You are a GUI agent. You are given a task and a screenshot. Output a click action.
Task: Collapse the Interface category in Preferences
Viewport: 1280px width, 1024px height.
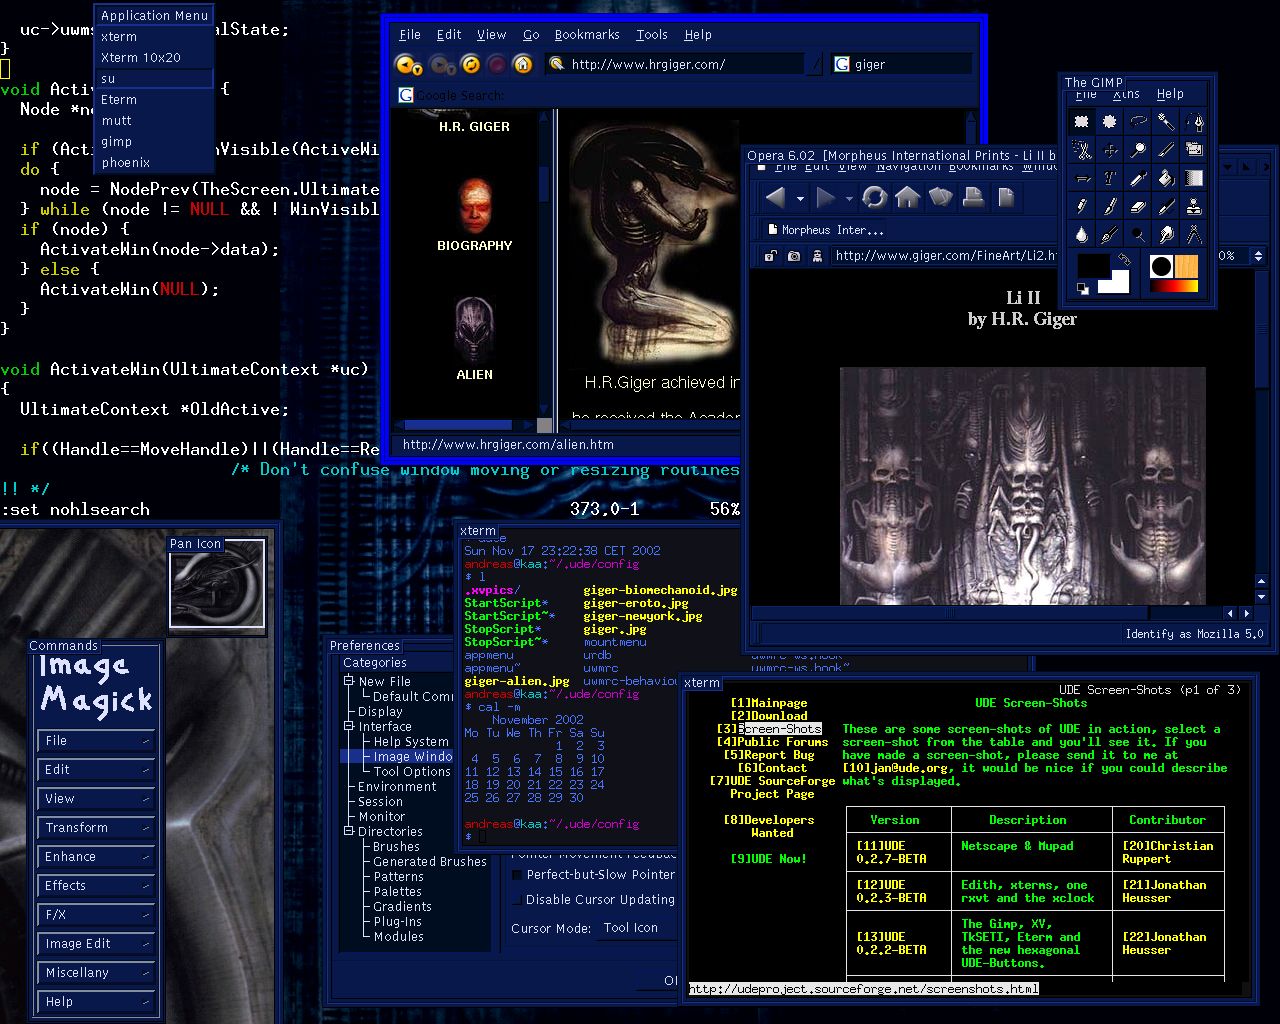pos(350,726)
